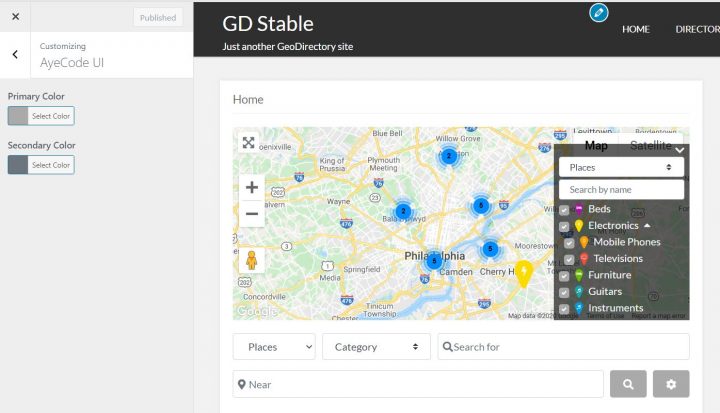720x413 pixels.
Task: Toggle fullscreen map view icon
Action: 249,143
